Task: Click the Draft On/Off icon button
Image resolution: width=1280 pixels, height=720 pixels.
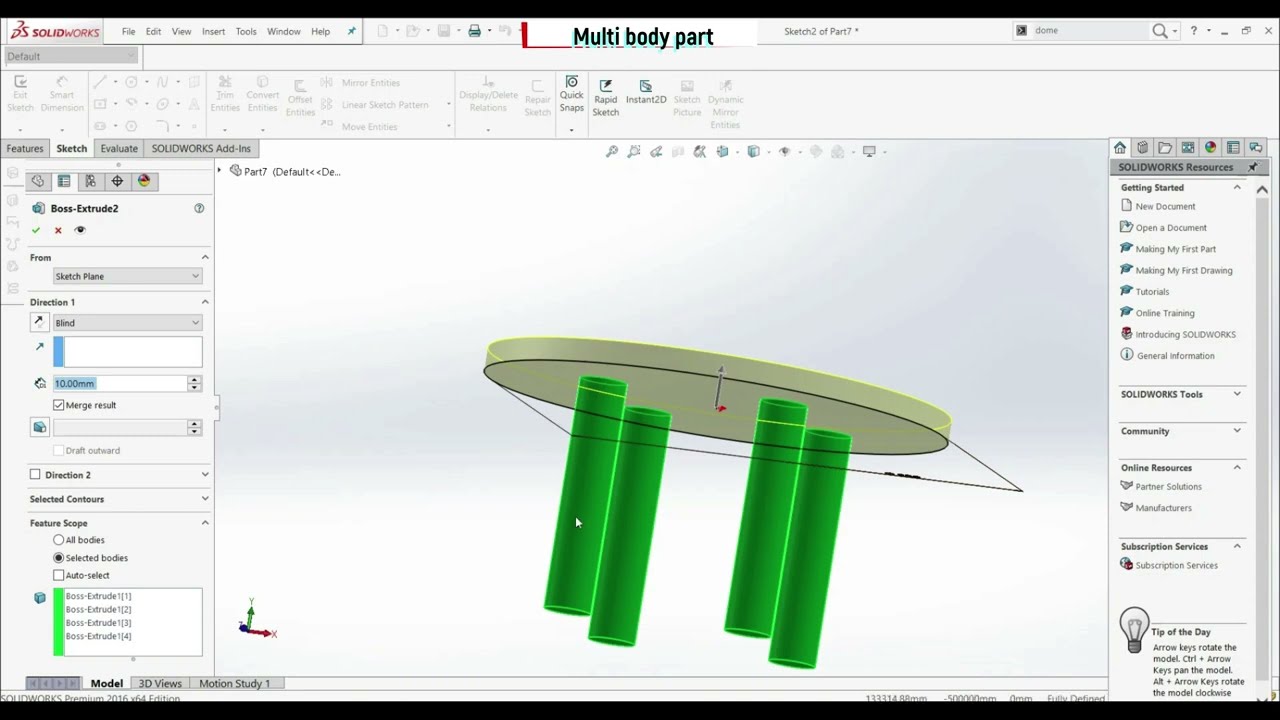Action: [x=39, y=427]
